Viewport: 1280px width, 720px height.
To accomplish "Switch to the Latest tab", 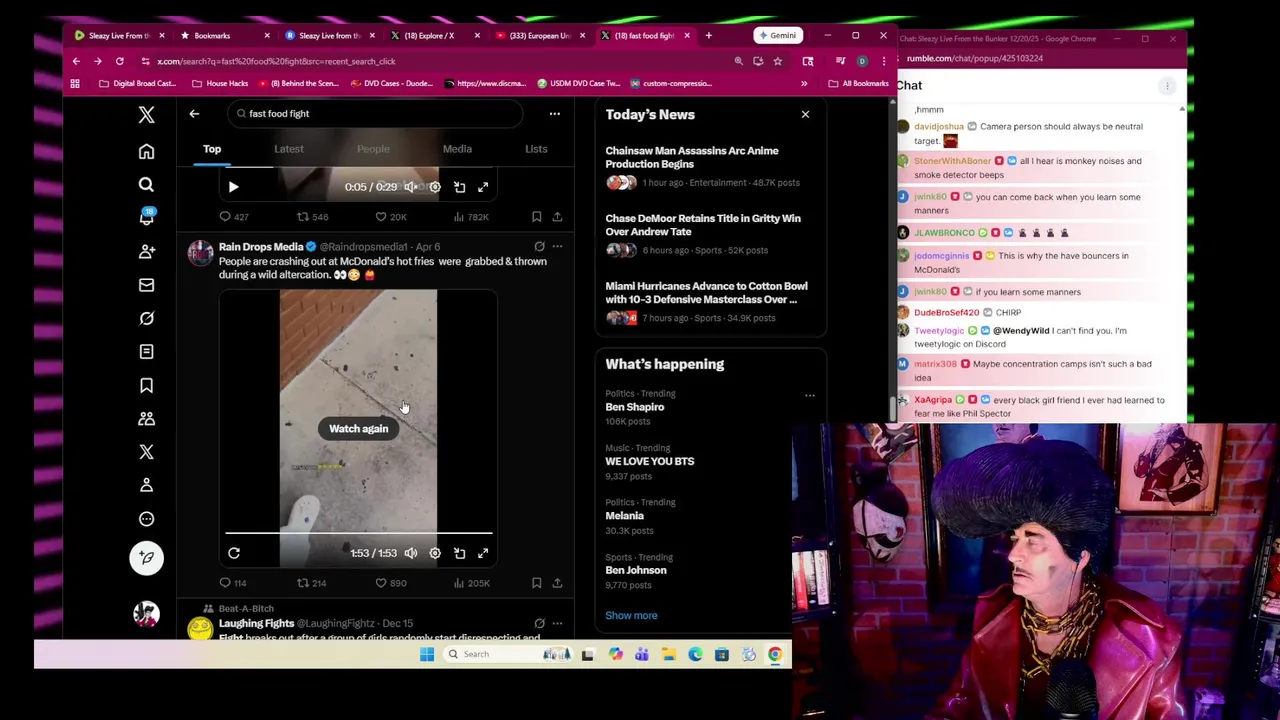I will click(x=289, y=149).
